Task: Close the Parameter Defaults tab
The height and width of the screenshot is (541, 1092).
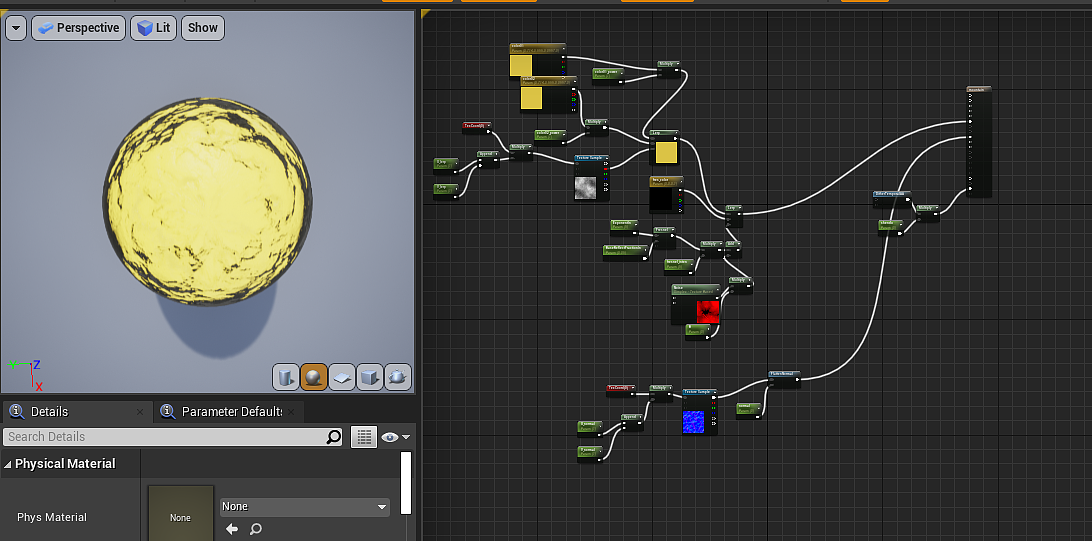Action: (x=291, y=412)
